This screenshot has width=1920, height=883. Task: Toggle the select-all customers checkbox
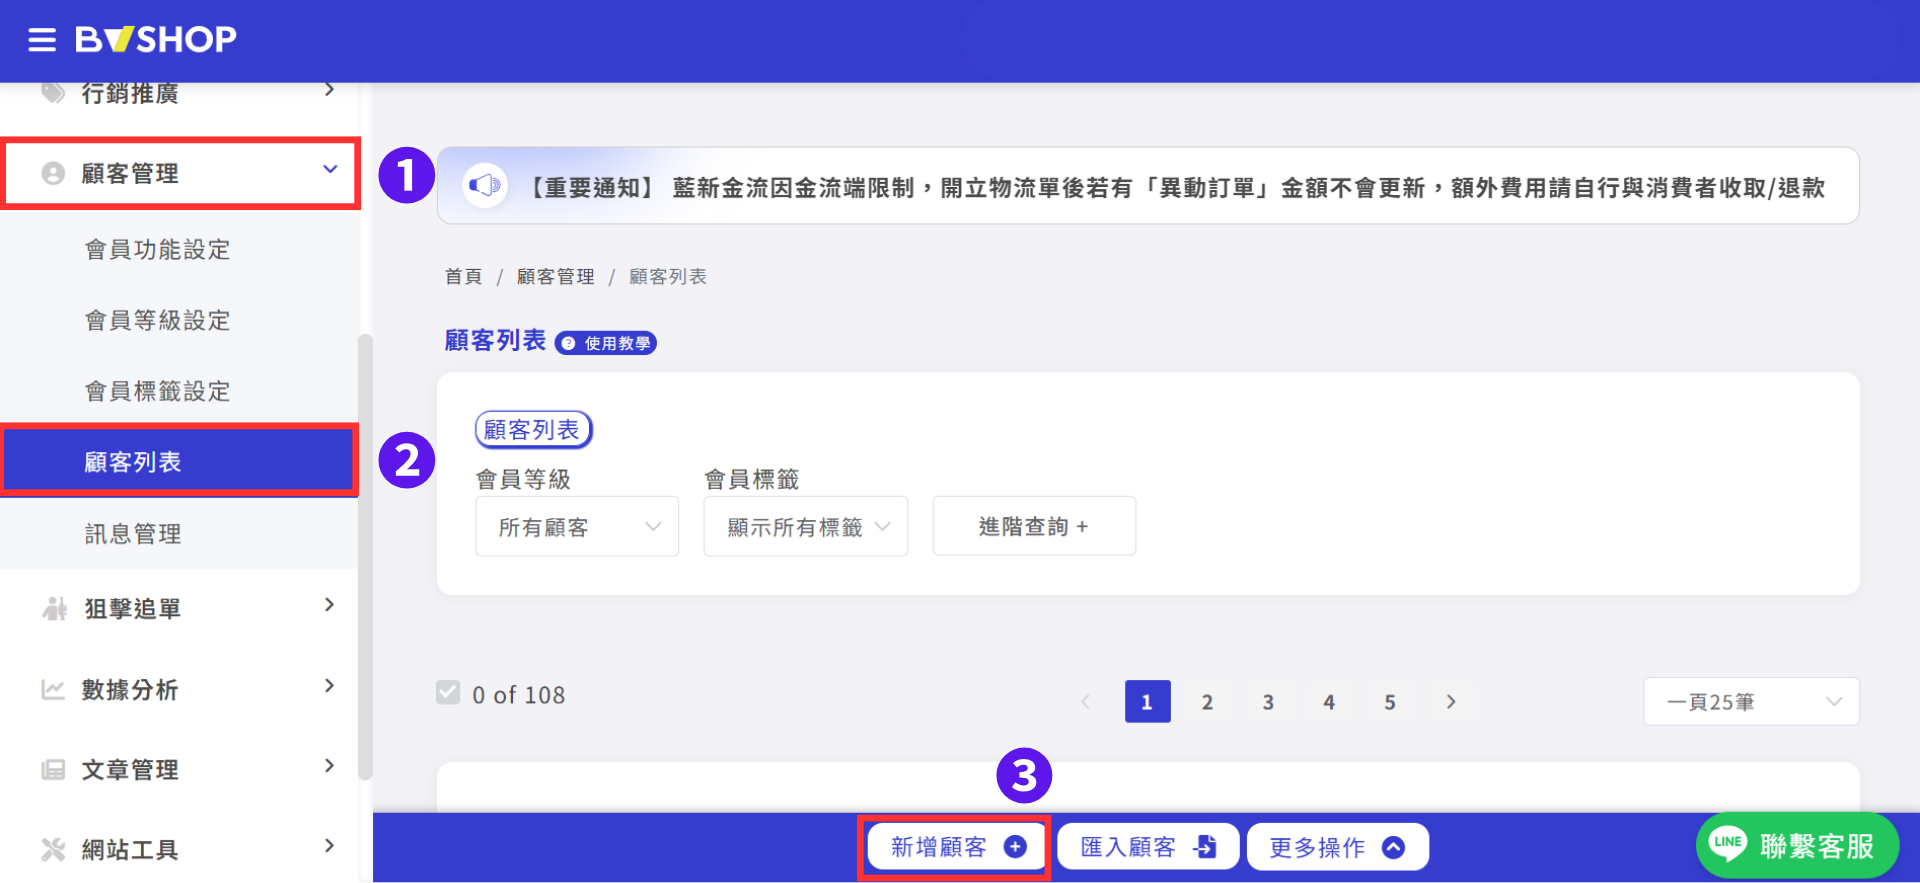(448, 693)
